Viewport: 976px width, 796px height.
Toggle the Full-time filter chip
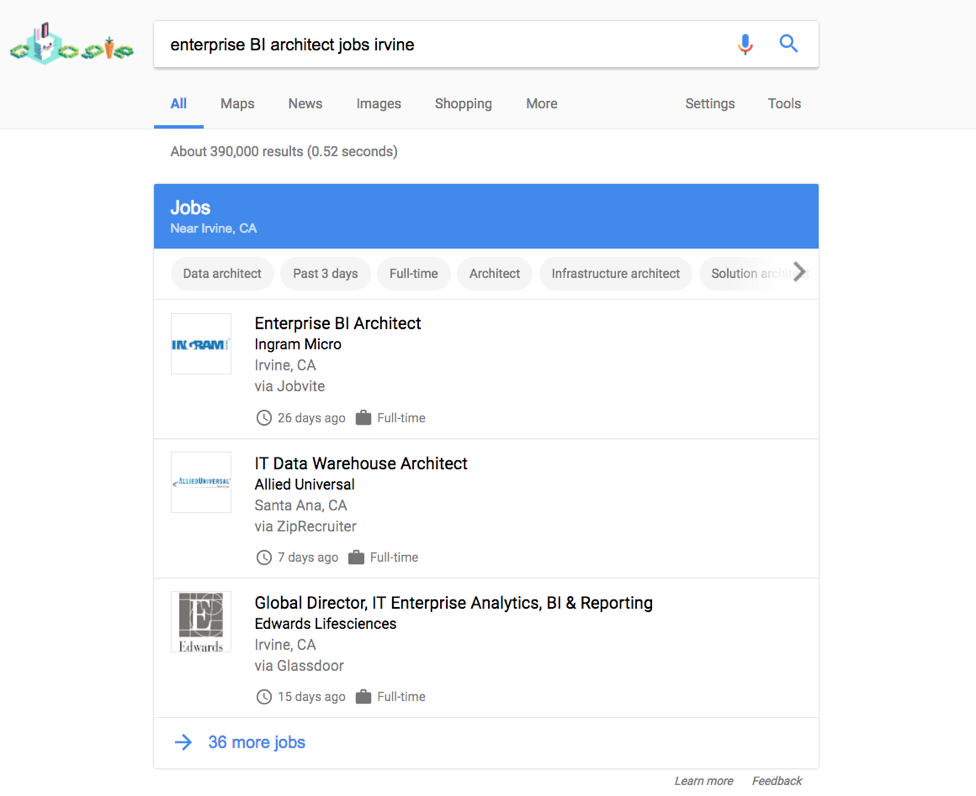(414, 274)
